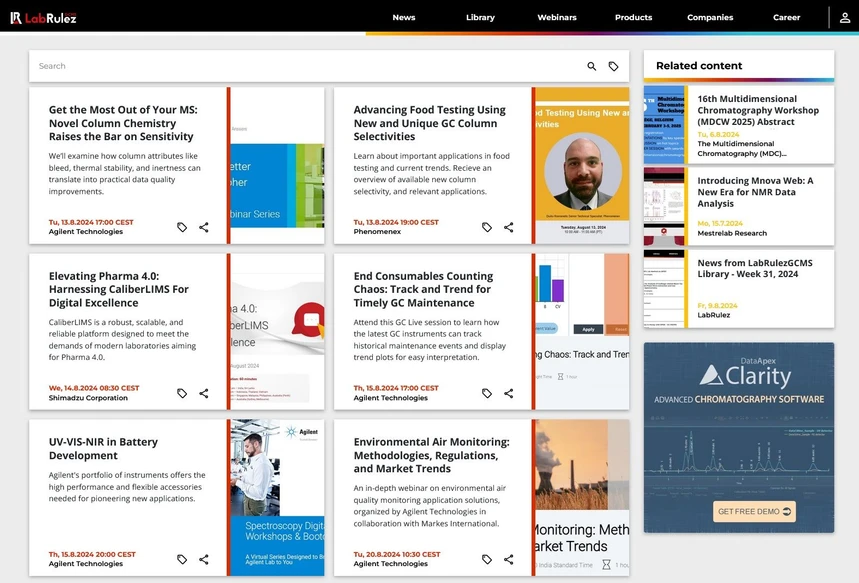This screenshot has height=583, width=859.
Task: Click the Environmental Air Monitoring smokestack image
Action: click(582, 498)
